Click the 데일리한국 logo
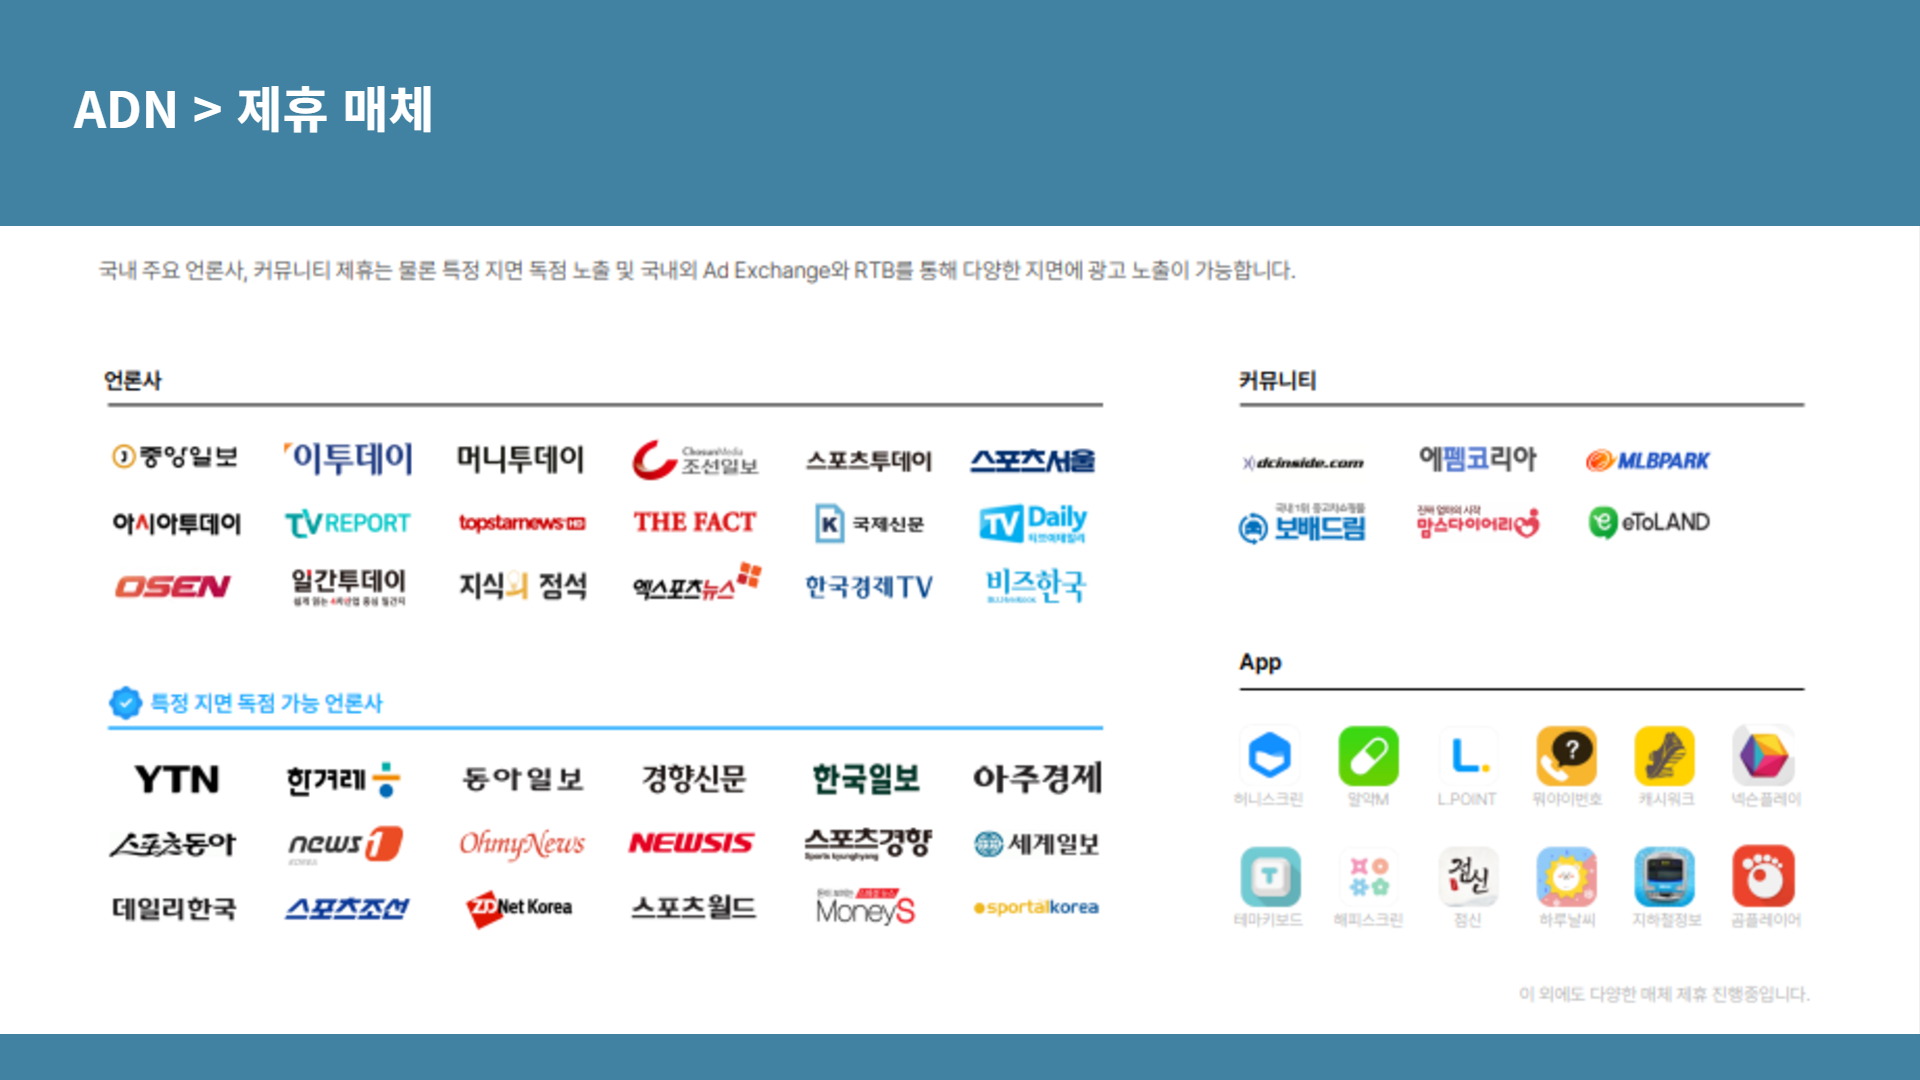The width and height of the screenshot is (1920, 1080). coord(174,908)
